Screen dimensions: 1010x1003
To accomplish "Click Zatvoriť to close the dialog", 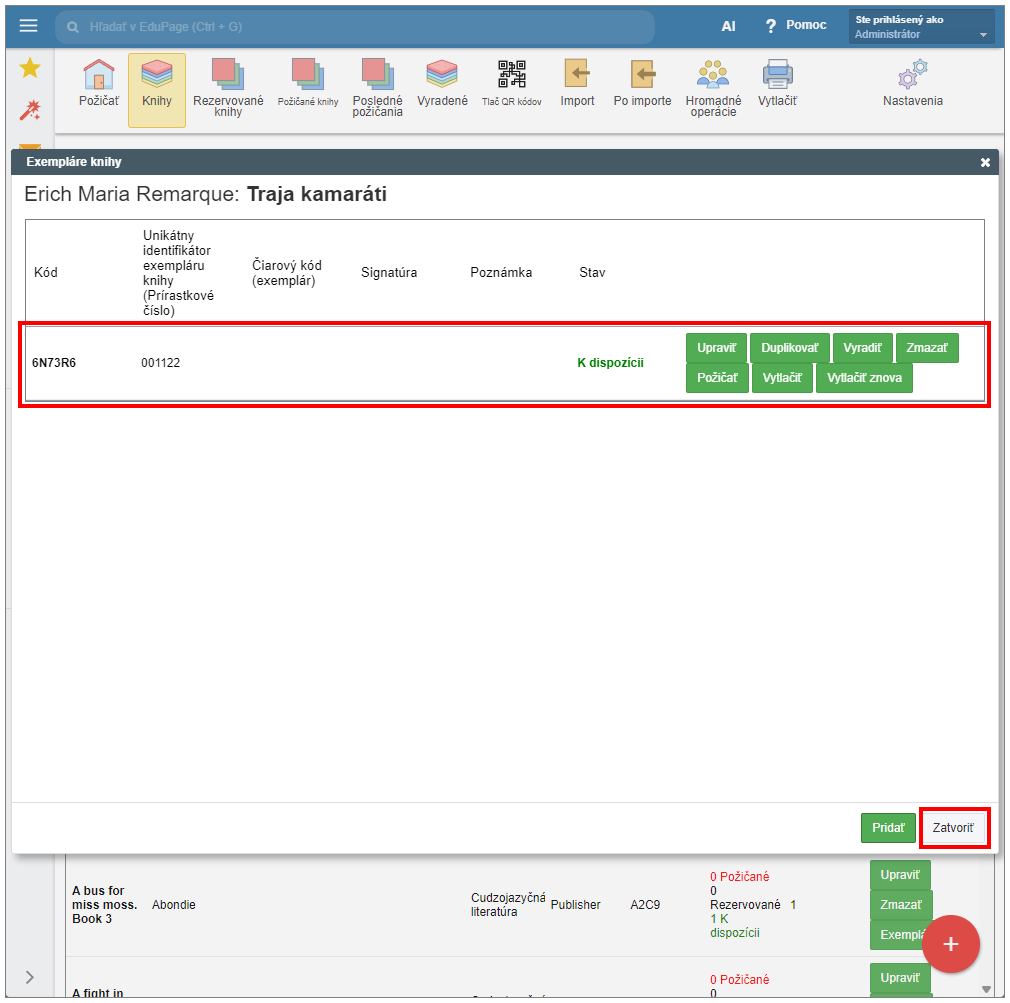I will [954, 828].
